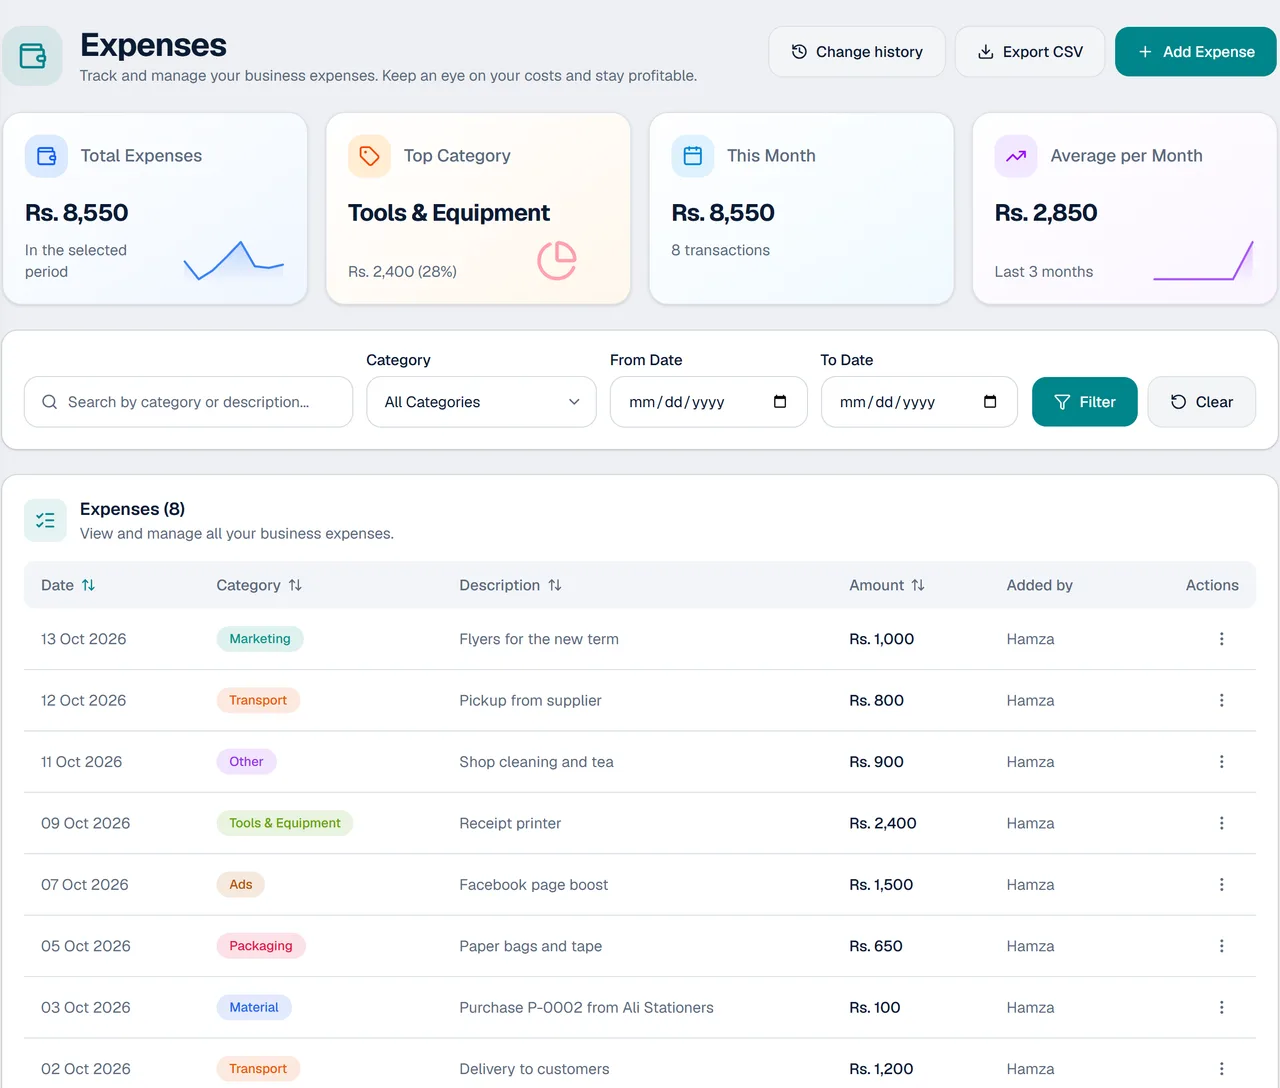Export expenses as CSV
Screen dimensions: 1280x1088
[1030, 52]
